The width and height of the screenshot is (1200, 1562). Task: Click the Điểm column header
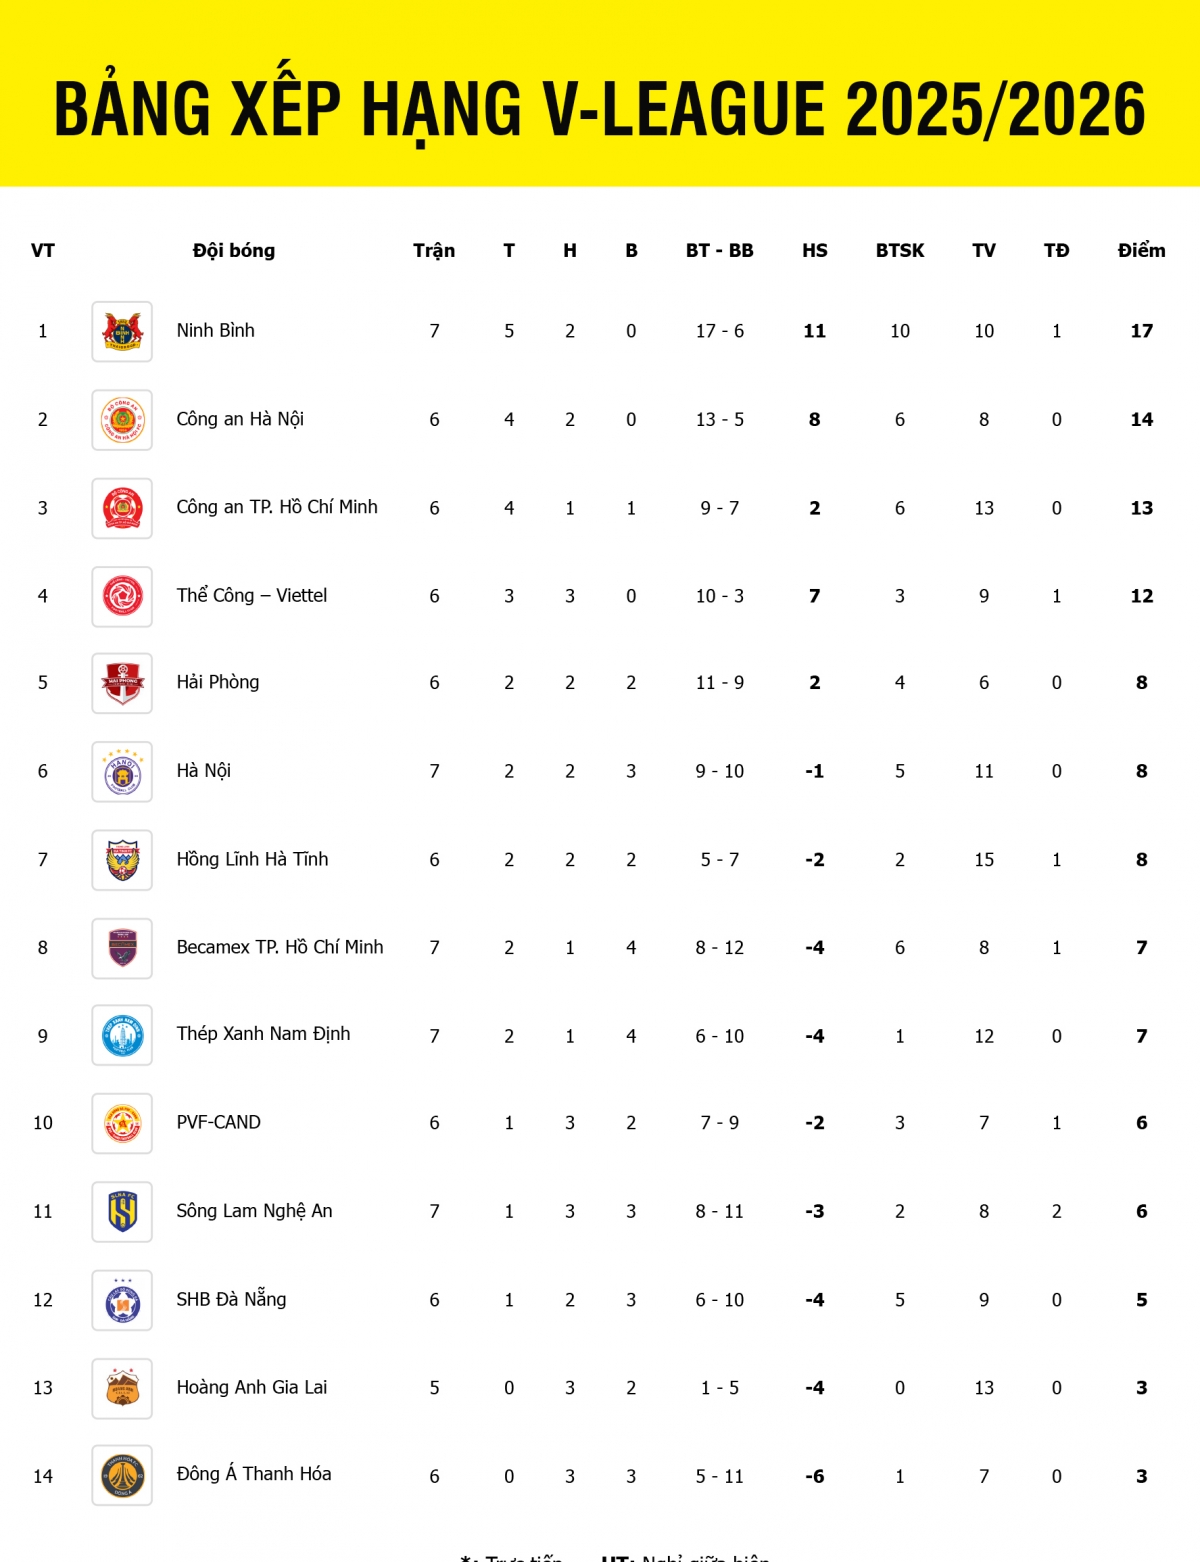(1141, 251)
